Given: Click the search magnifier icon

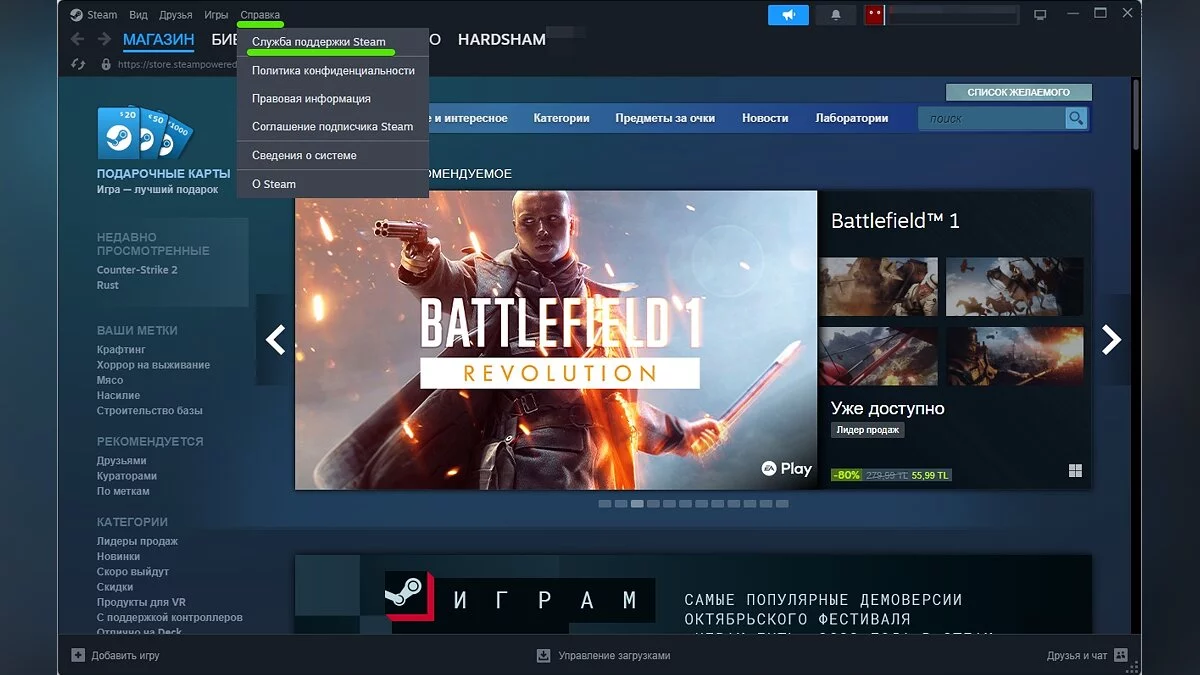Looking at the screenshot, I should 1076,119.
